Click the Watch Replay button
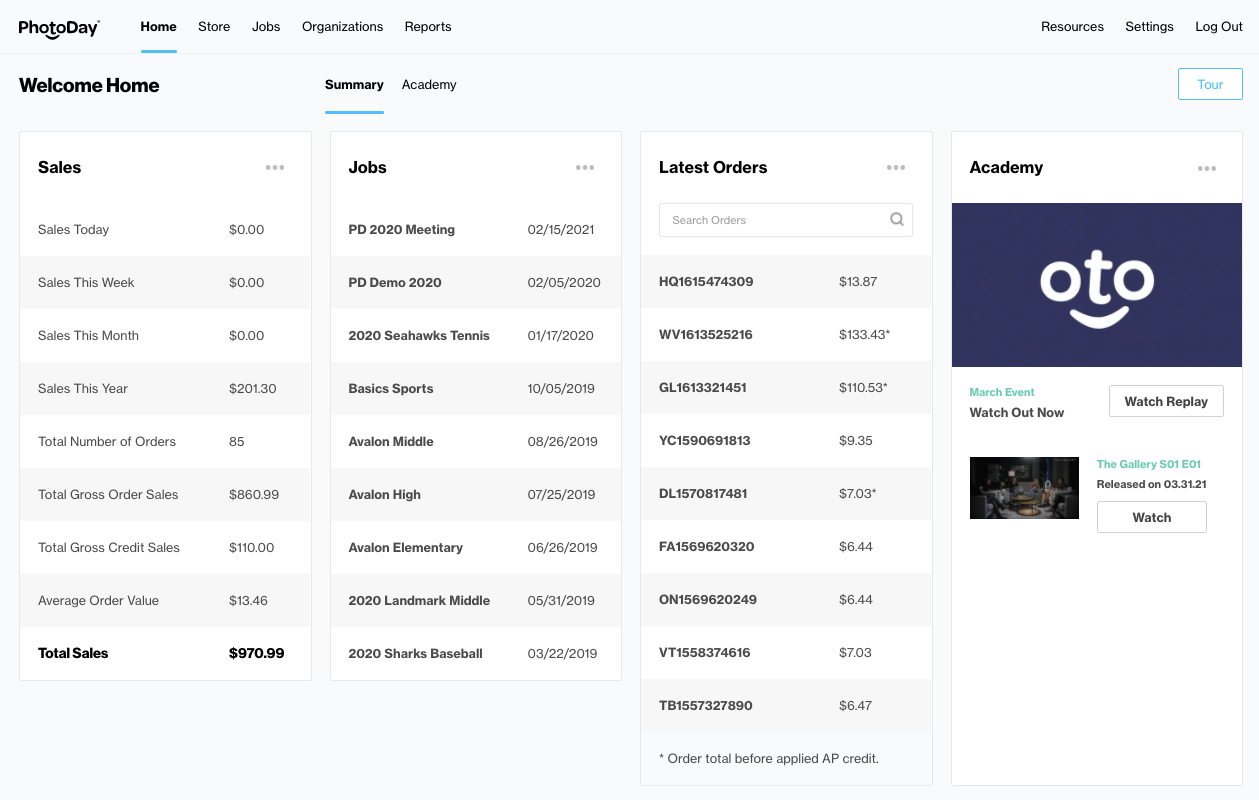Screen dimensions: 1259x800 [1166, 401]
